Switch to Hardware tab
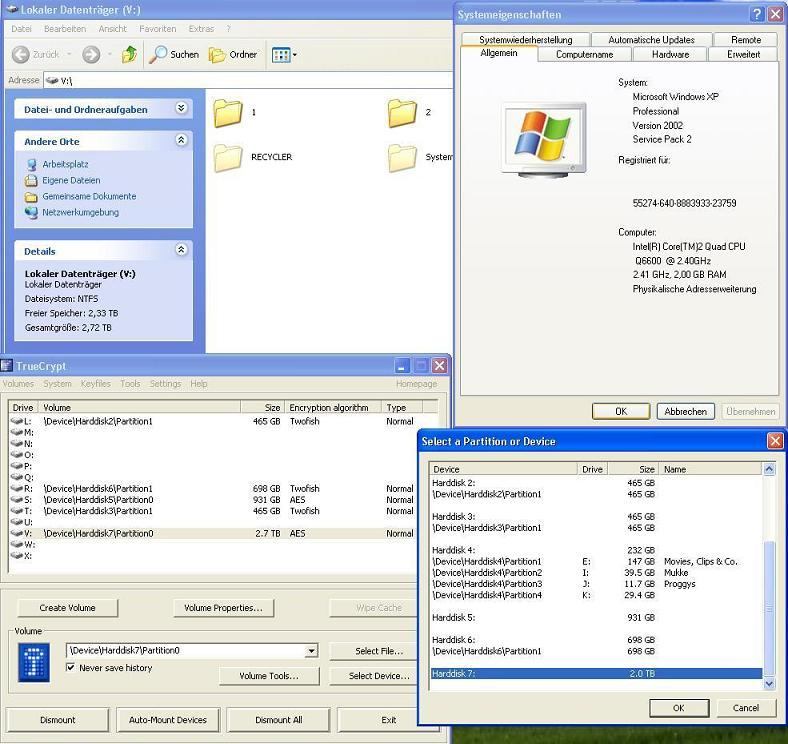Image resolution: width=788 pixels, height=744 pixels. 670,54
